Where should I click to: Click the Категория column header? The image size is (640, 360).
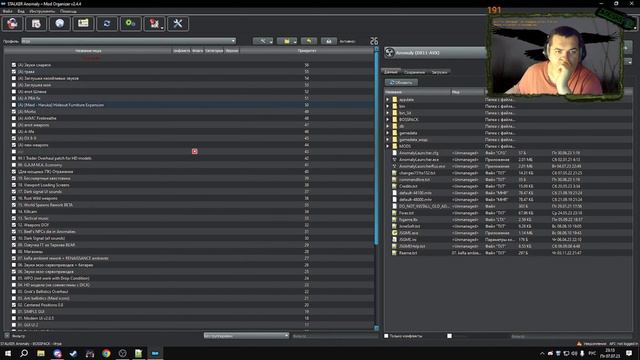(x=214, y=51)
